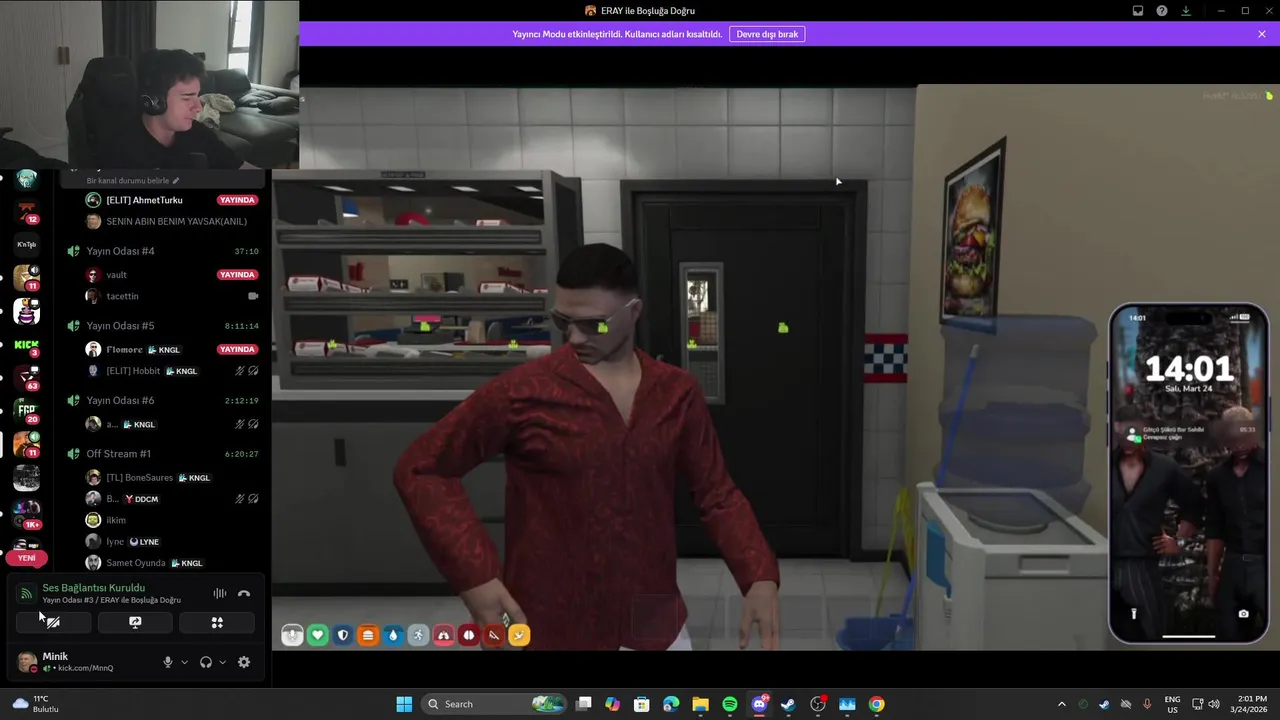Click the in-game phone flashlight icon
The width and height of the screenshot is (1280, 720).
click(x=1134, y=614)
